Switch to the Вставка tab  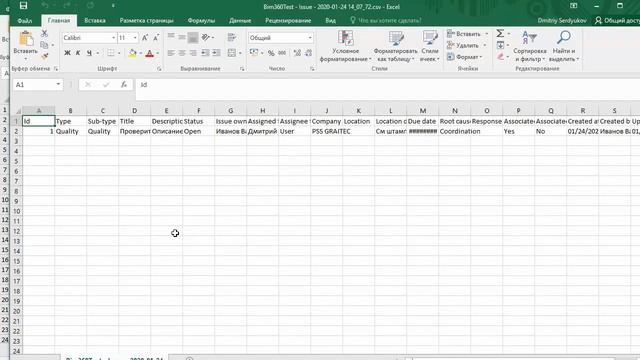(x=95, y=20)
